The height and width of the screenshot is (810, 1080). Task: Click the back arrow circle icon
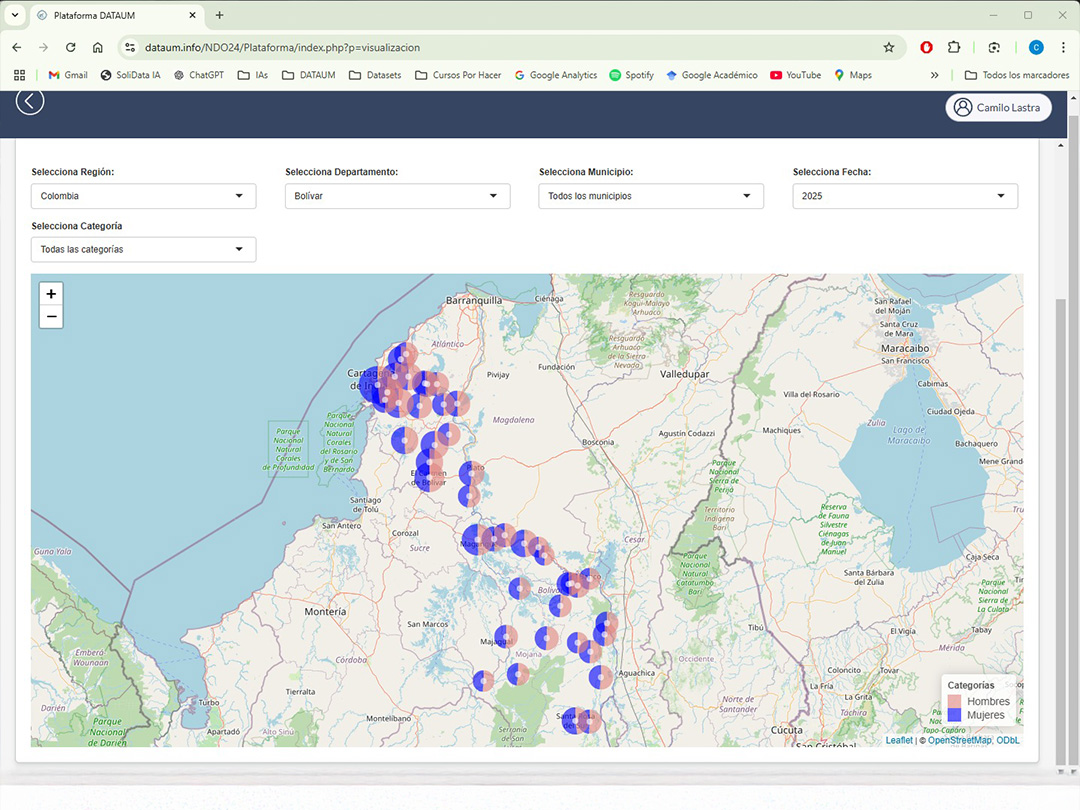click(30, 101)
